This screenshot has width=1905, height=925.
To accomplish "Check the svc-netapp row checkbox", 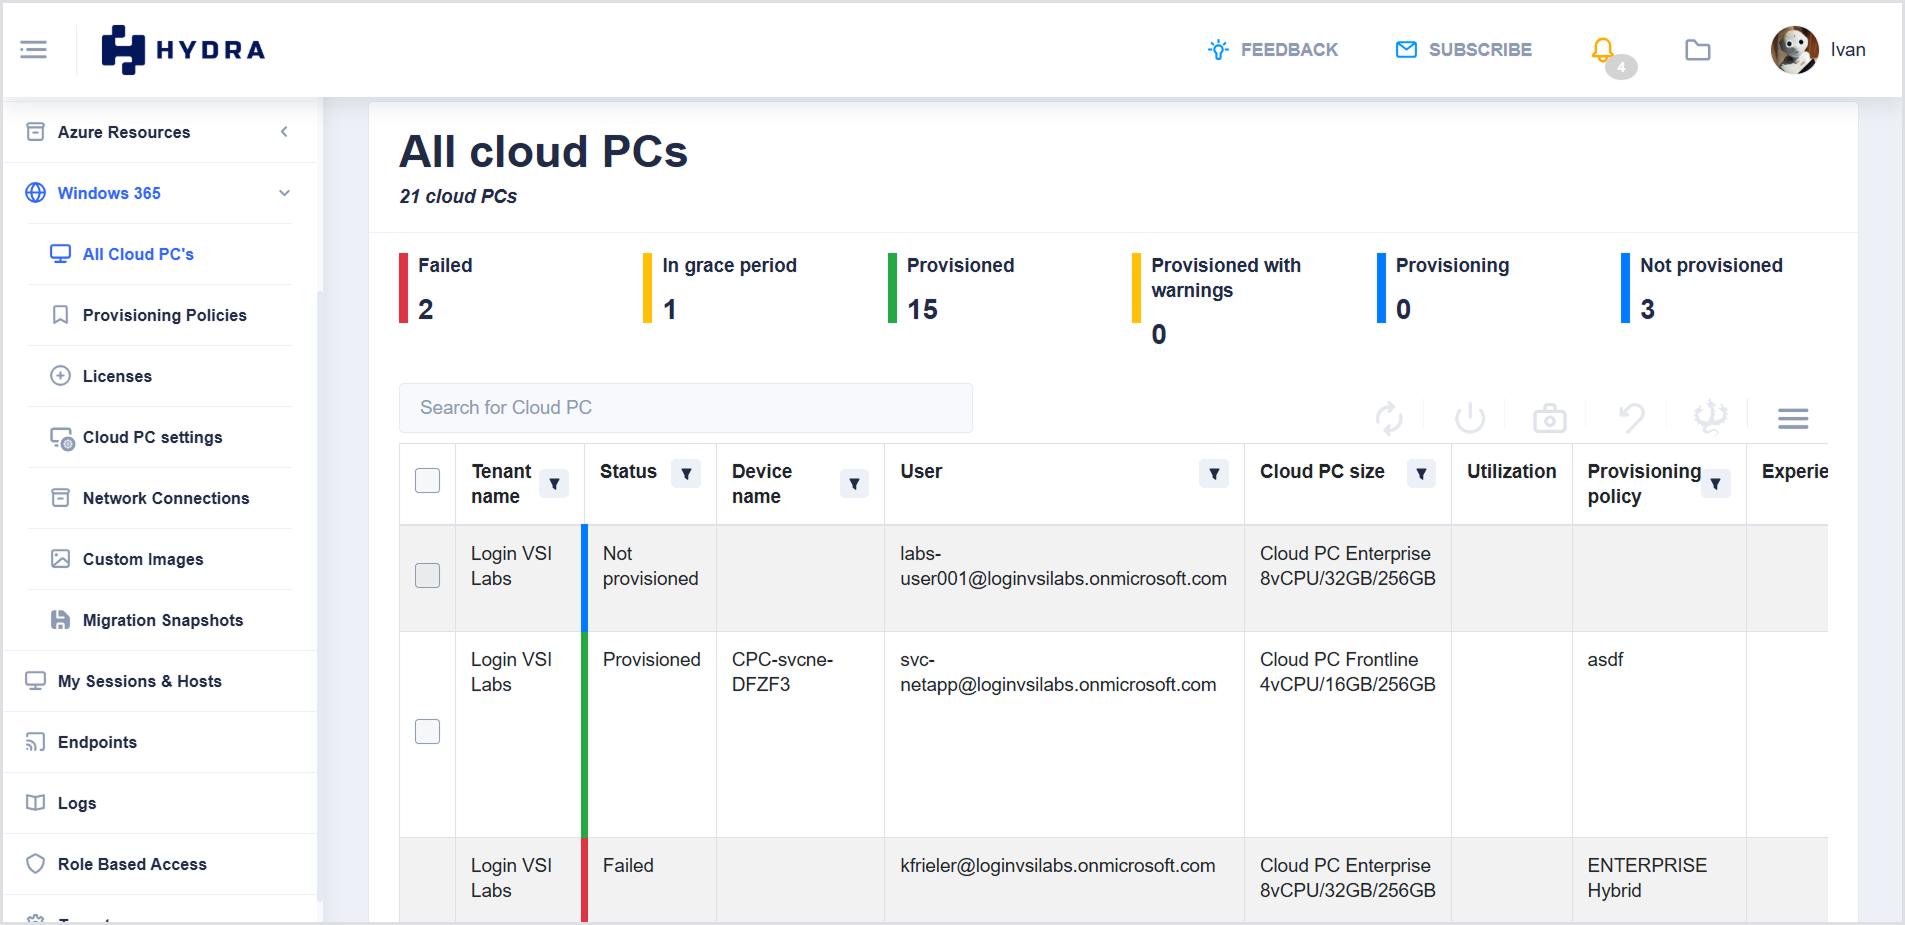I will pos(428,732).
